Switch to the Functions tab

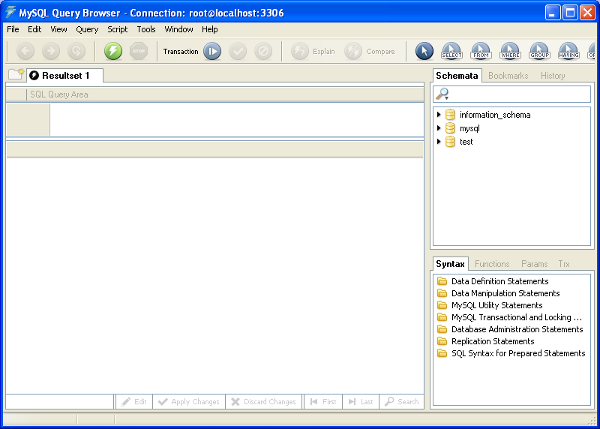click(x=492, y=264)
